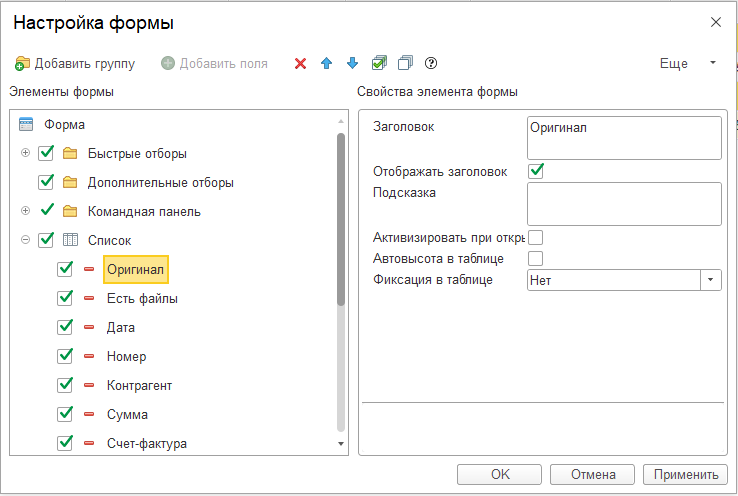Screen dimensions: 738x496
Task: Move element down with blue arrow
Action: pos(352,63)
